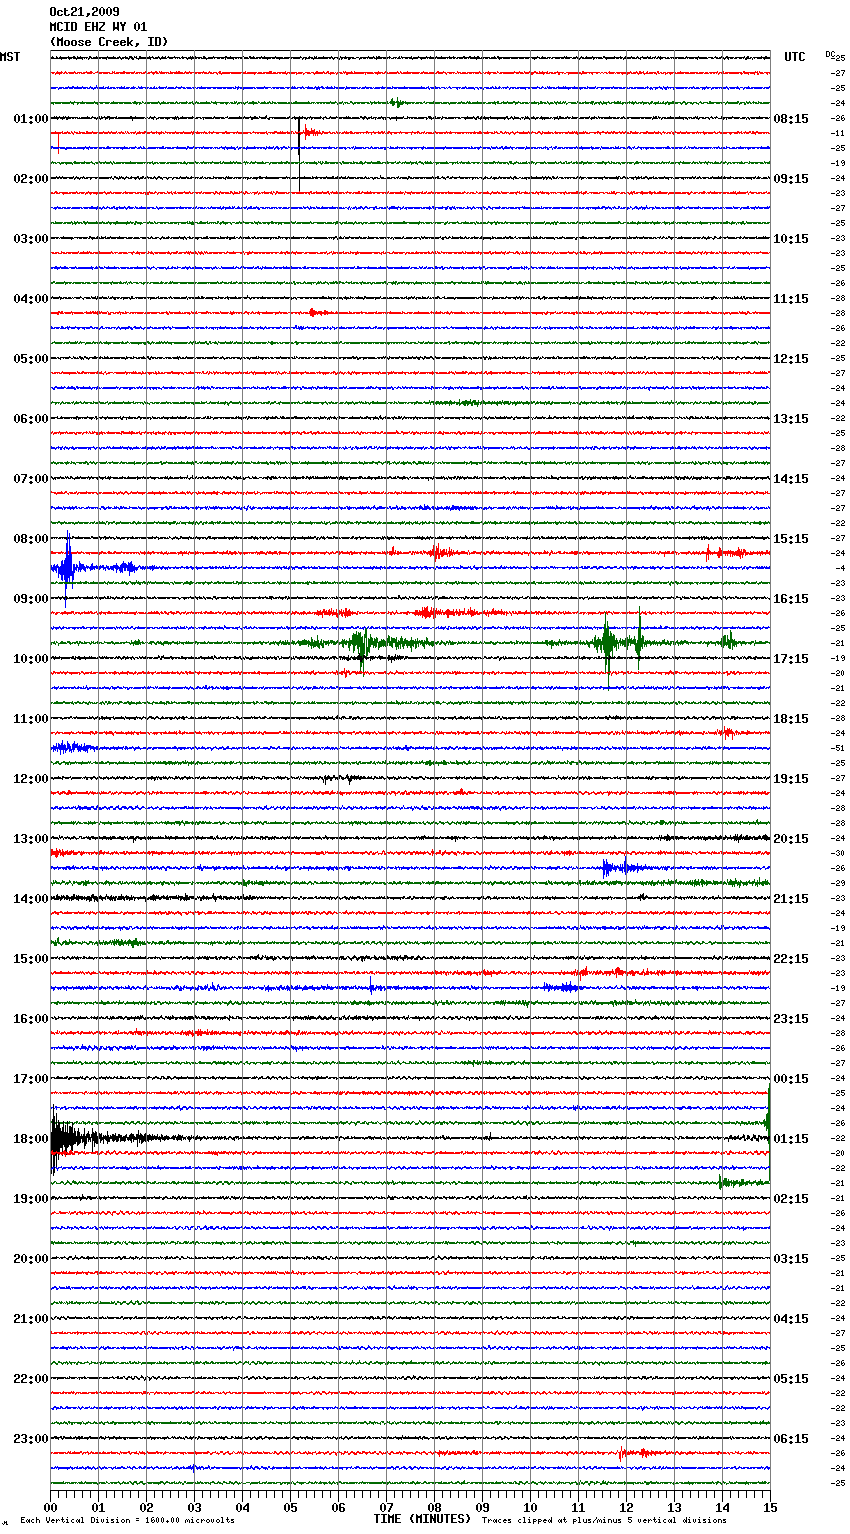
Task: Select the 10:00 MST time label
Action: 31,659
